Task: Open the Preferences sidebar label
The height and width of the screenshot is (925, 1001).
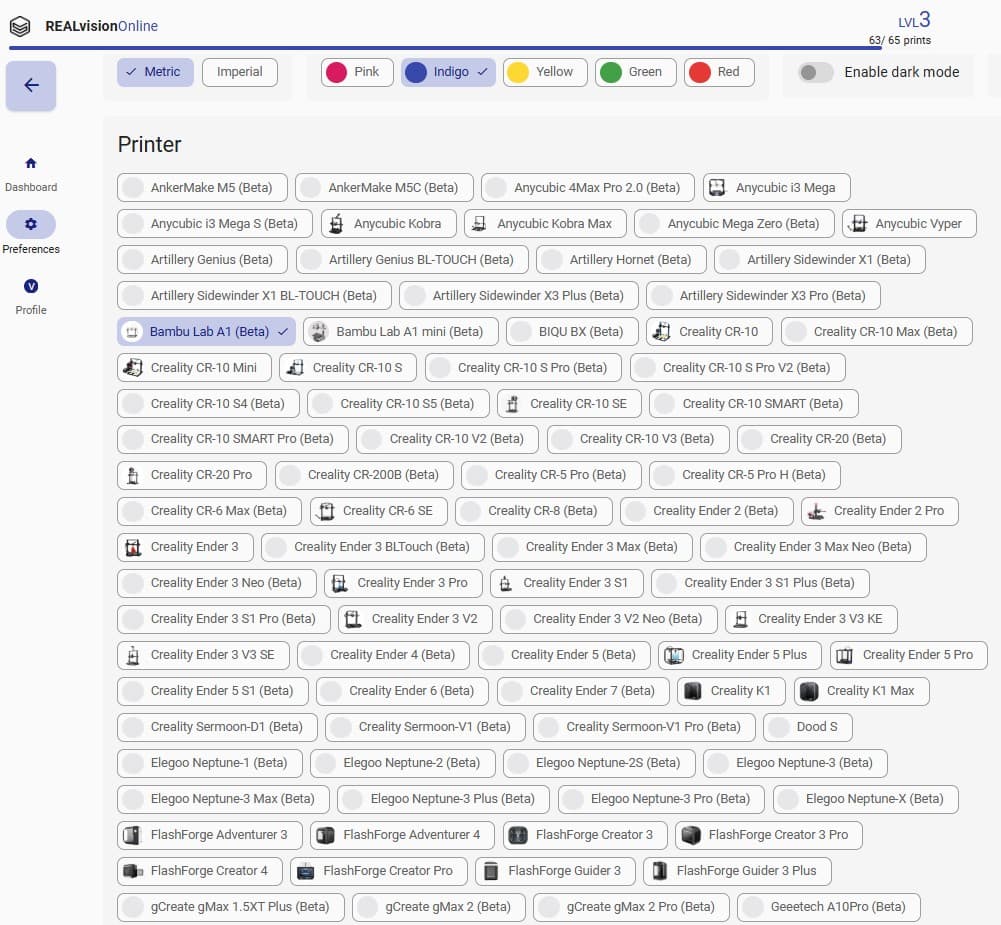Action: (x=31, y=250)
